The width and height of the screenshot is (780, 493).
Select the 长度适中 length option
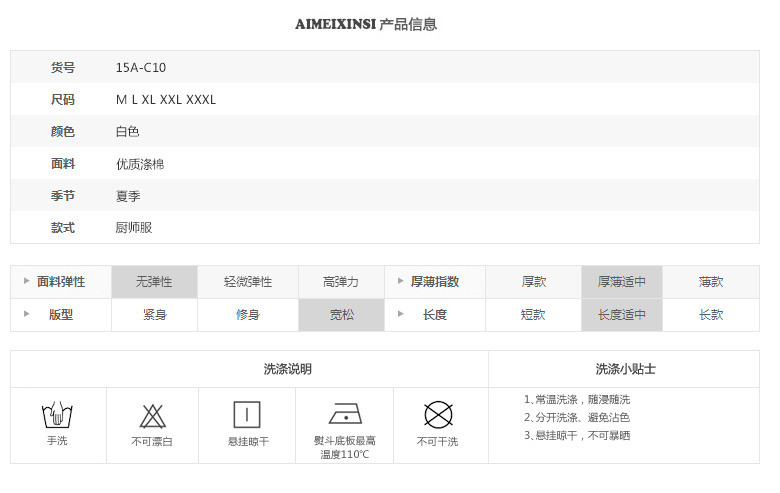[x=622, y=315]
